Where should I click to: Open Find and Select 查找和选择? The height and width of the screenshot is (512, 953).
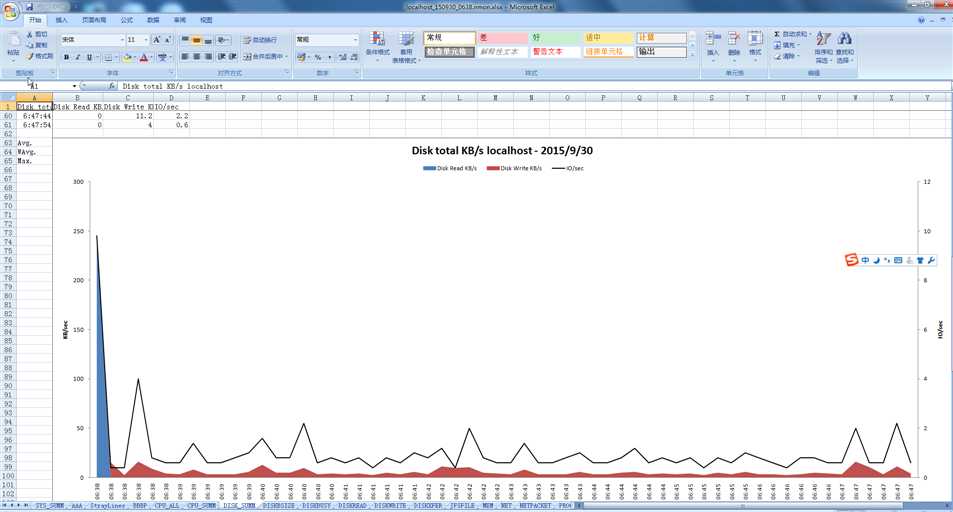[x=845, y=47]
